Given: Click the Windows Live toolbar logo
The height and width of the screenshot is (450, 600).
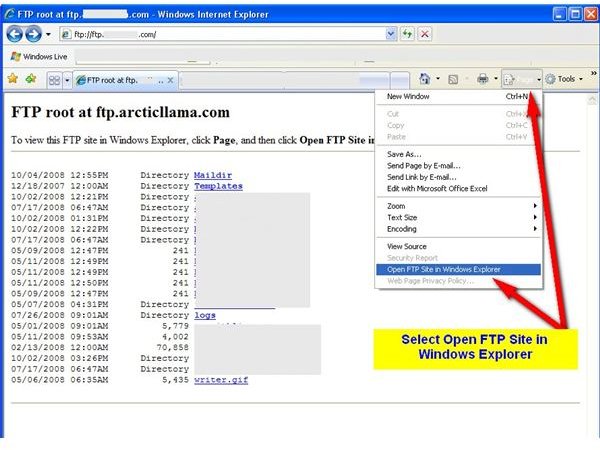Looking at the screenshot, I should [x=39, y=57].
